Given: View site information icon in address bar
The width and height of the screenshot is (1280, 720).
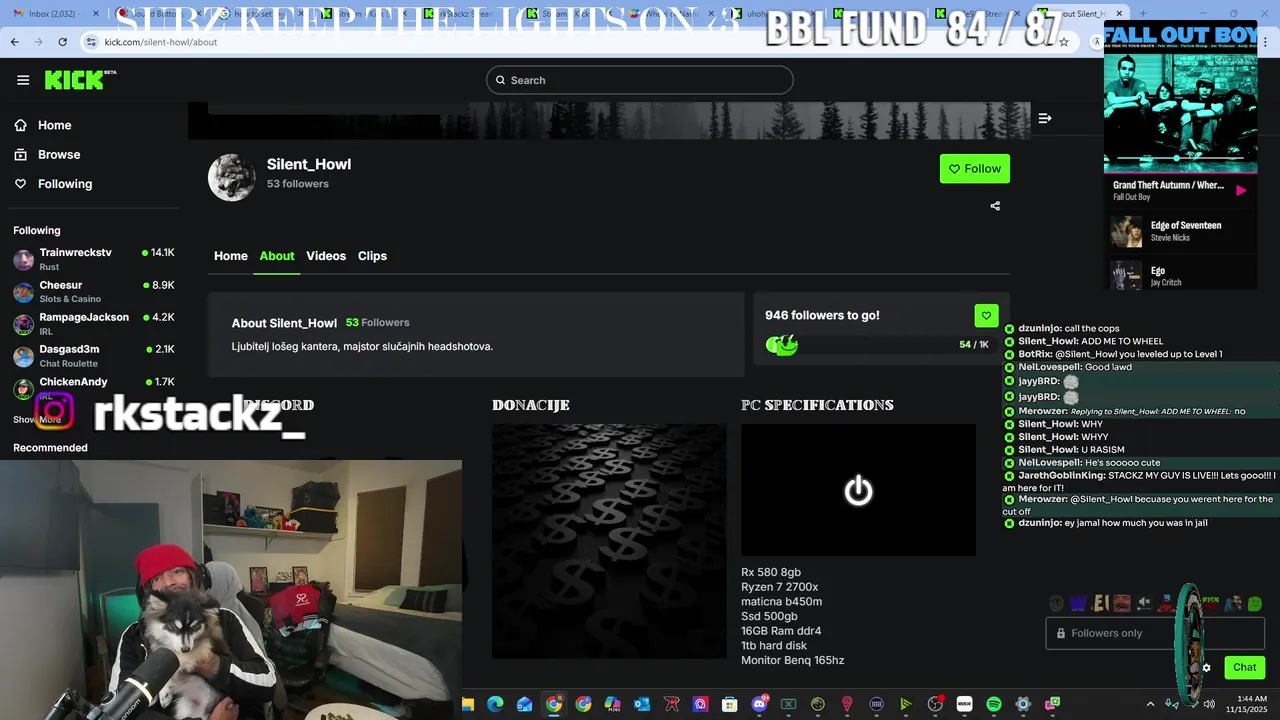Looking at the screenshot, I should (92, 42).
